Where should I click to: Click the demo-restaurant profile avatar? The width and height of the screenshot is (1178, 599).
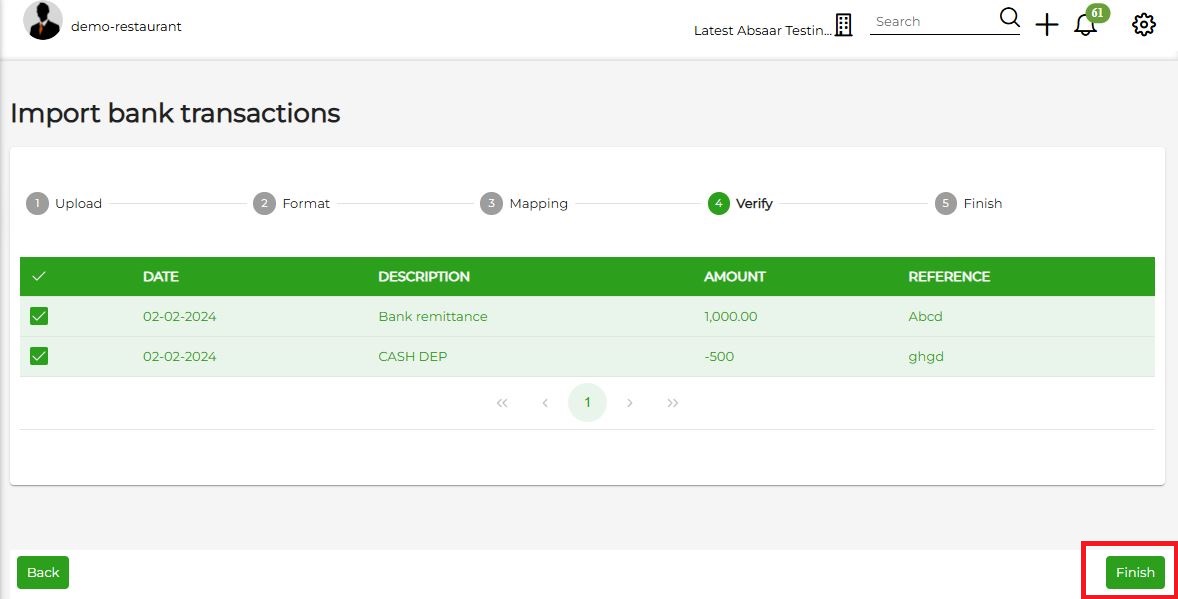(43, 20)
